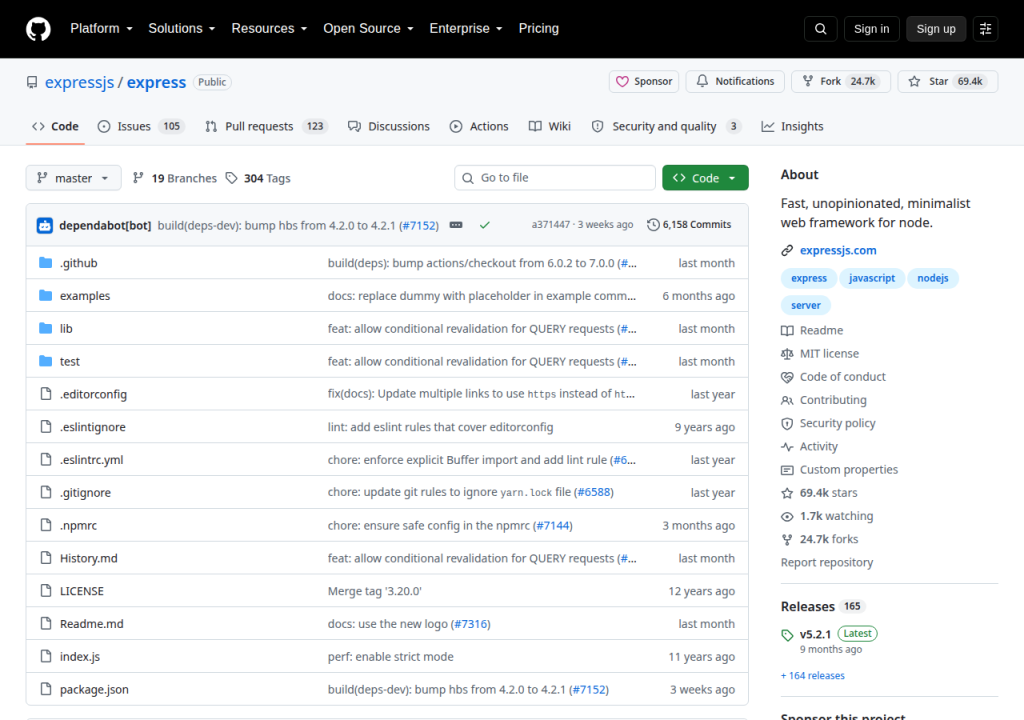This screenshot has width=1024, height=720.
Task: Click the Go to file search field
Action: (x=554, y=178)
